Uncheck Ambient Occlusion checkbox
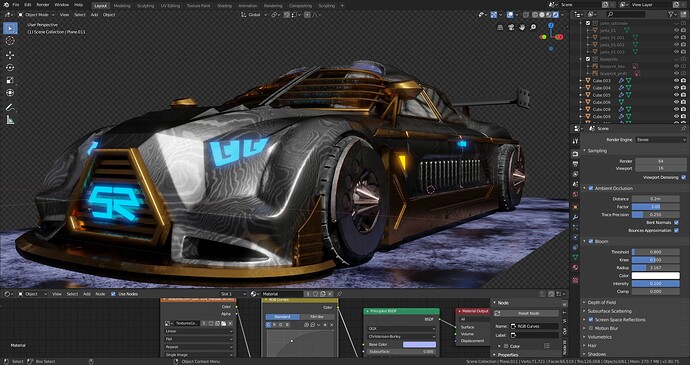 click(x=591, y=188)
